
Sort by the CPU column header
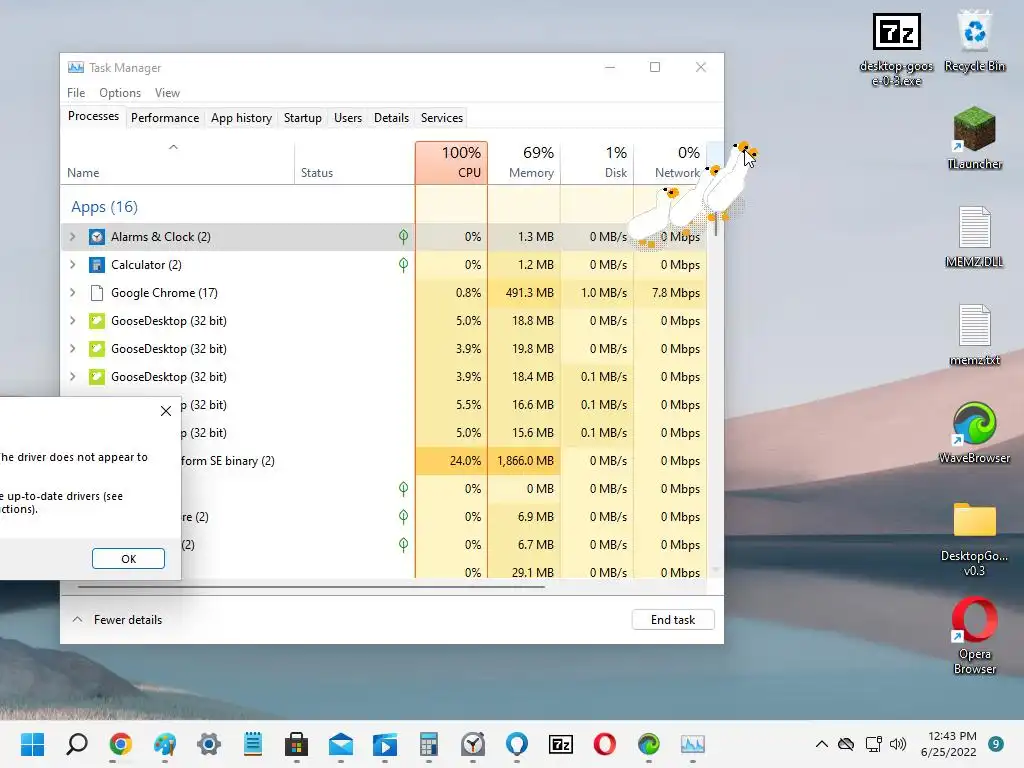coord(451,163)
